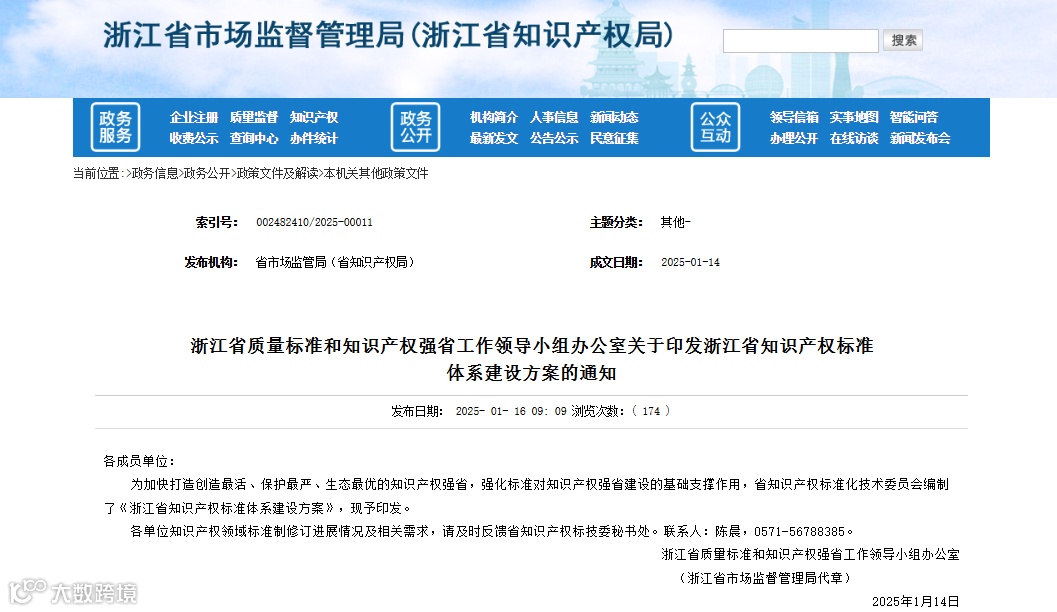Viewport: 1057px width, 612px height.
Task: Go to 最新发文 page
Action: point(494,138)
